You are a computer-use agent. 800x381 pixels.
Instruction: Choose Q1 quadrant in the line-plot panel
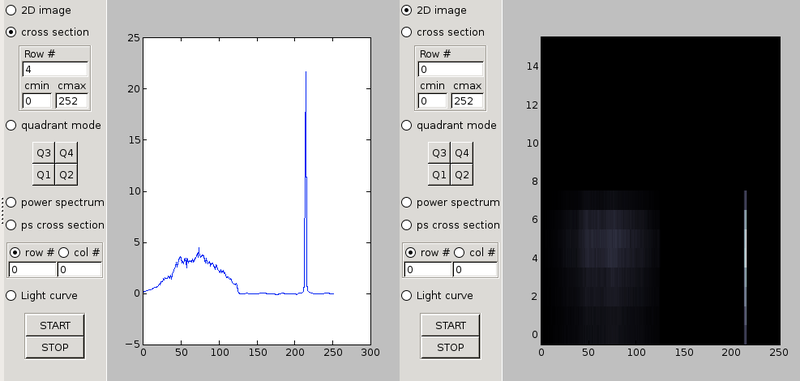(x=43, y=175)
